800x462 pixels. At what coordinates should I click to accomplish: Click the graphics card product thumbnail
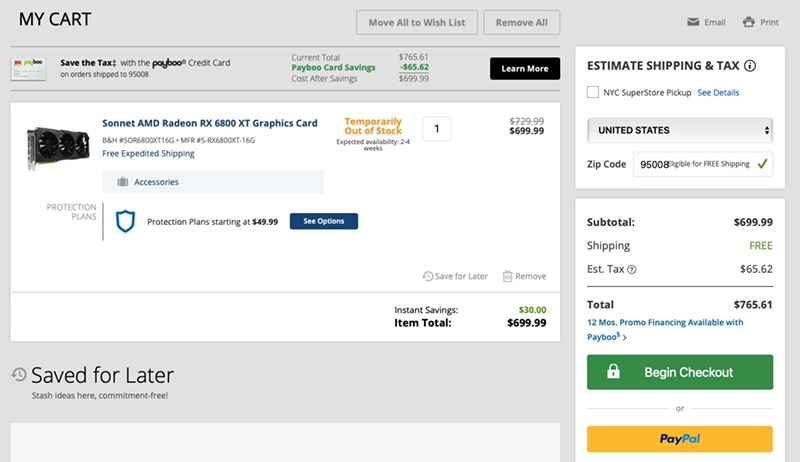click(58, 147)
